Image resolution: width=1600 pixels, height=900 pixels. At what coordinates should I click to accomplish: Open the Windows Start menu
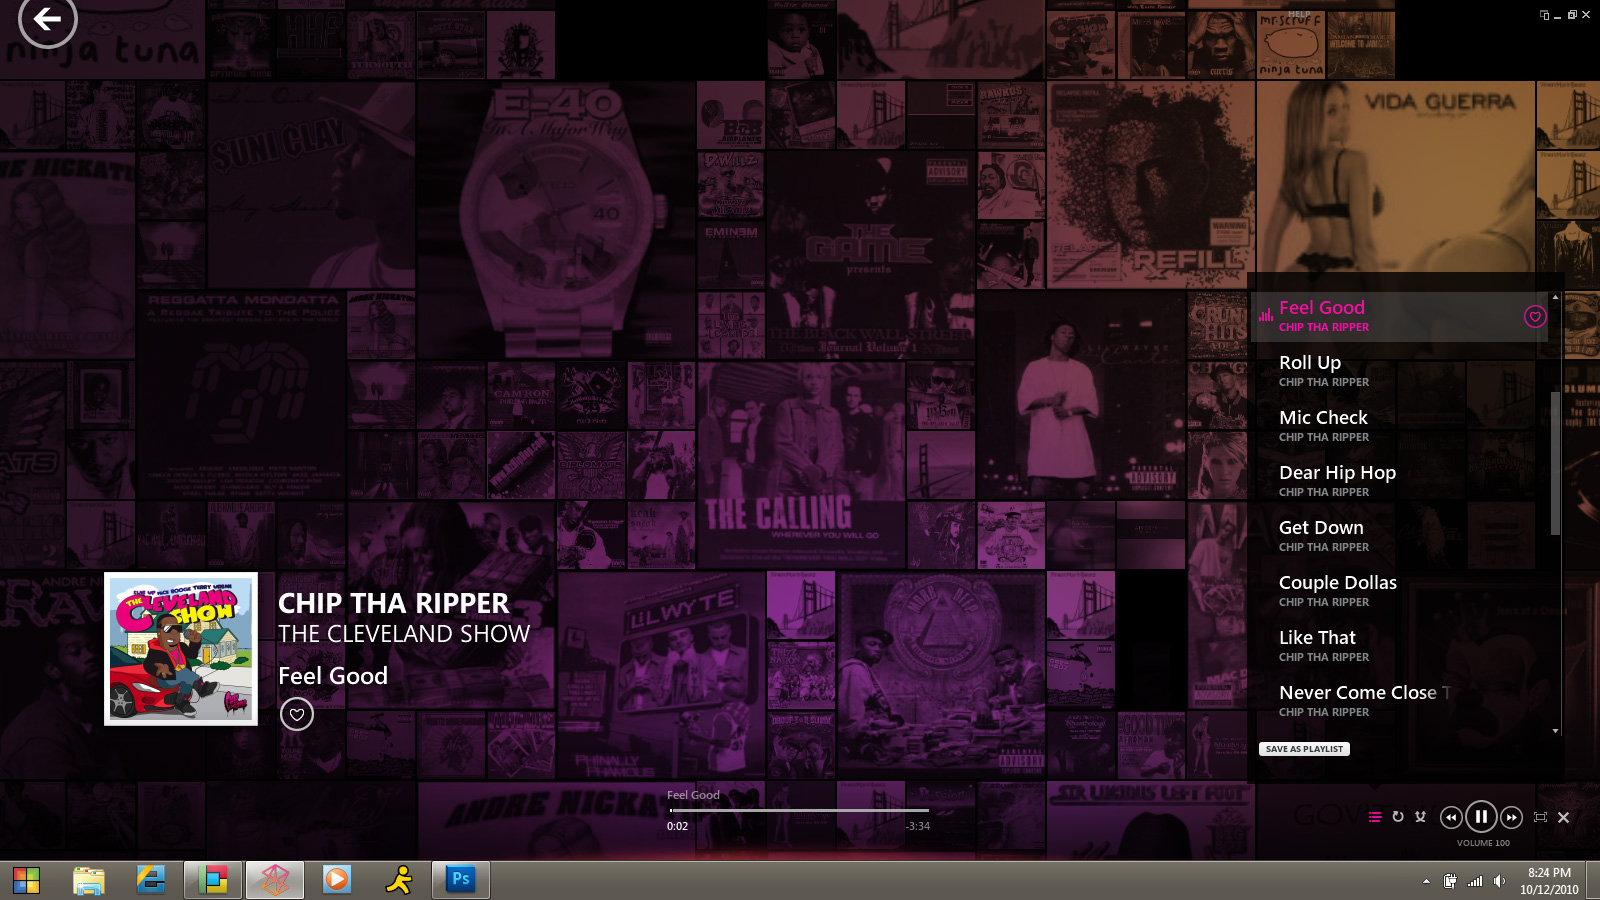(27, 880)
